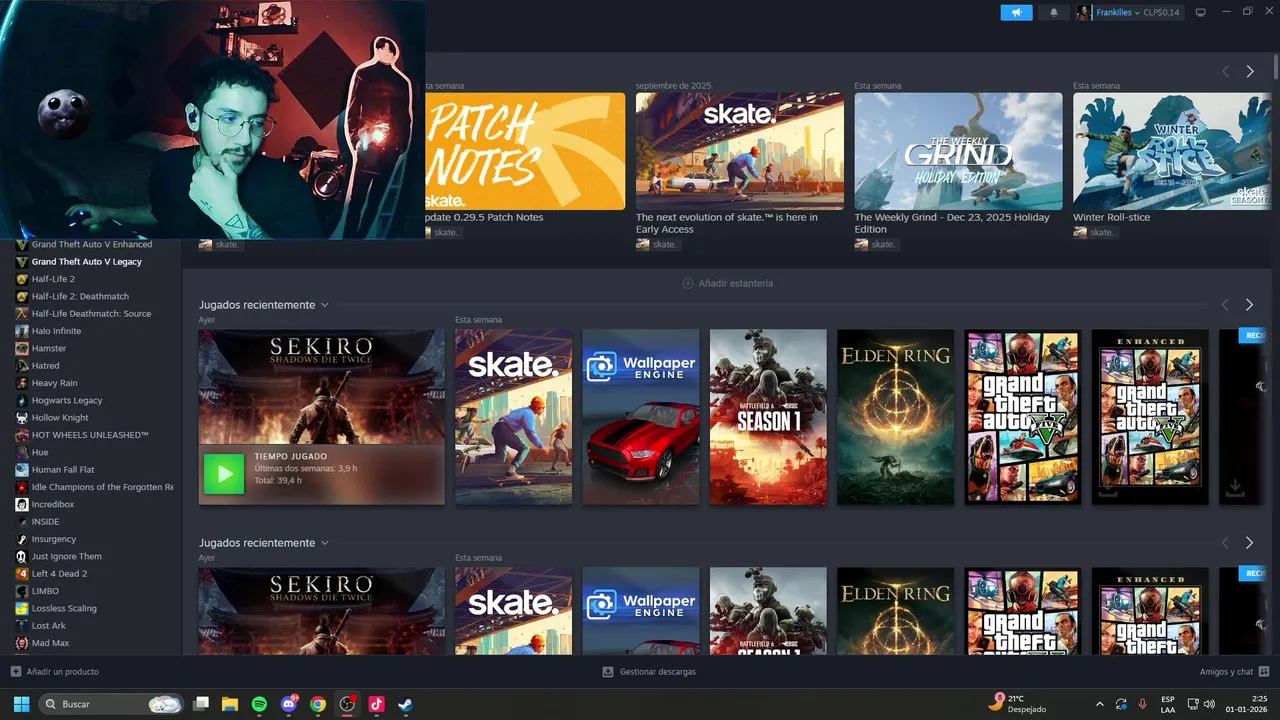
Task: Select Grand Theft Auto V Enhanced in library list
Action: 92,244
